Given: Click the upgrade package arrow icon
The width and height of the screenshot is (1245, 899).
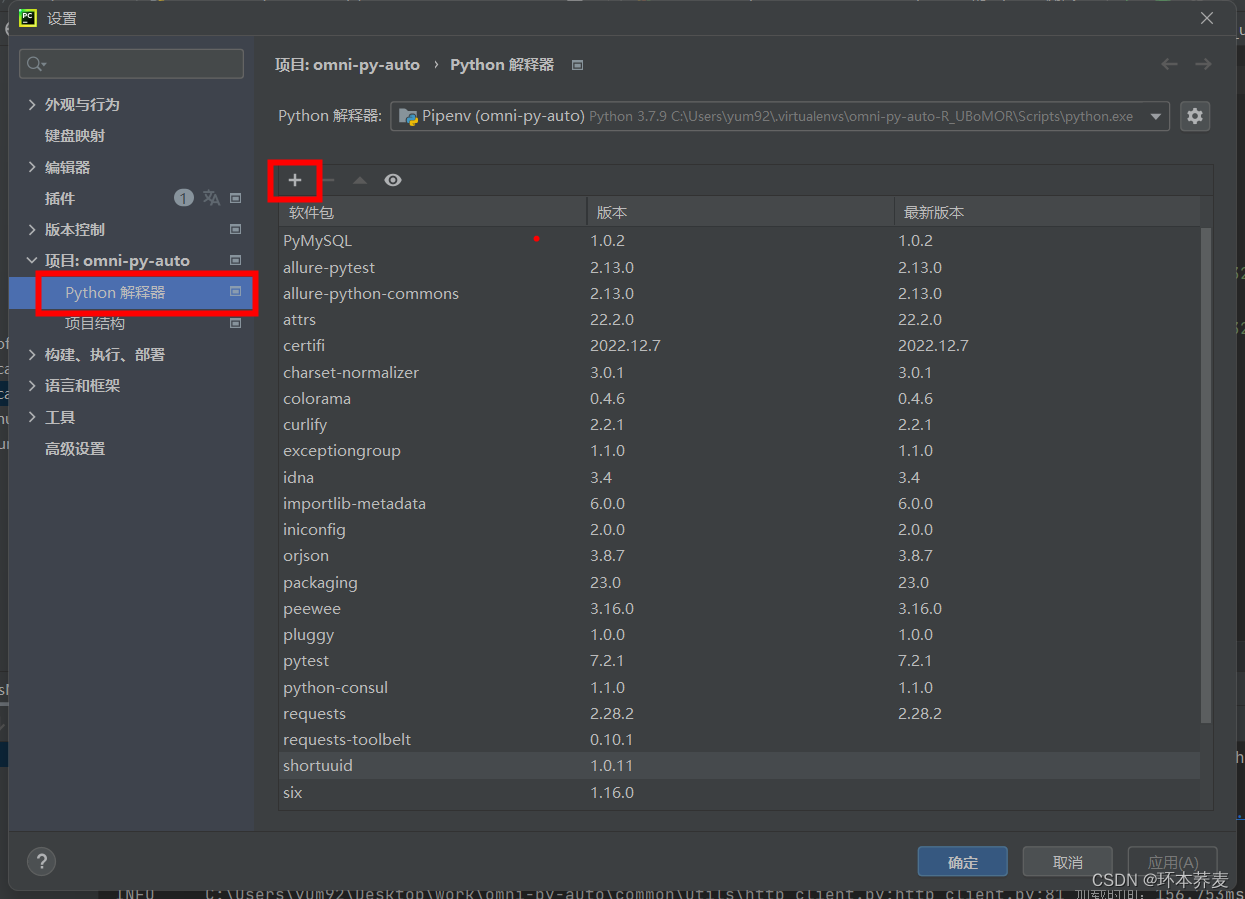Looking at the screenshot, I should (x=360, y=180).
